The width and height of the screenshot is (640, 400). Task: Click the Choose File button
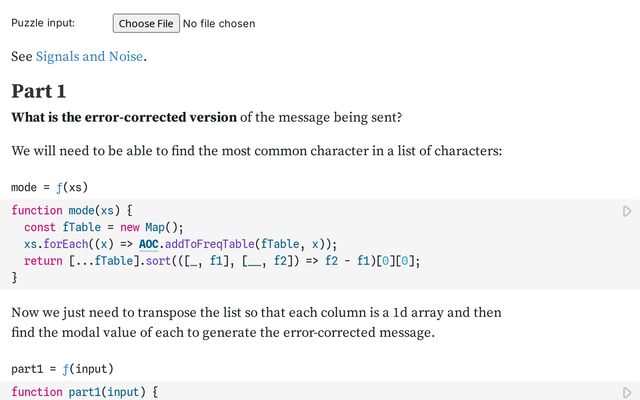point(146,23)
